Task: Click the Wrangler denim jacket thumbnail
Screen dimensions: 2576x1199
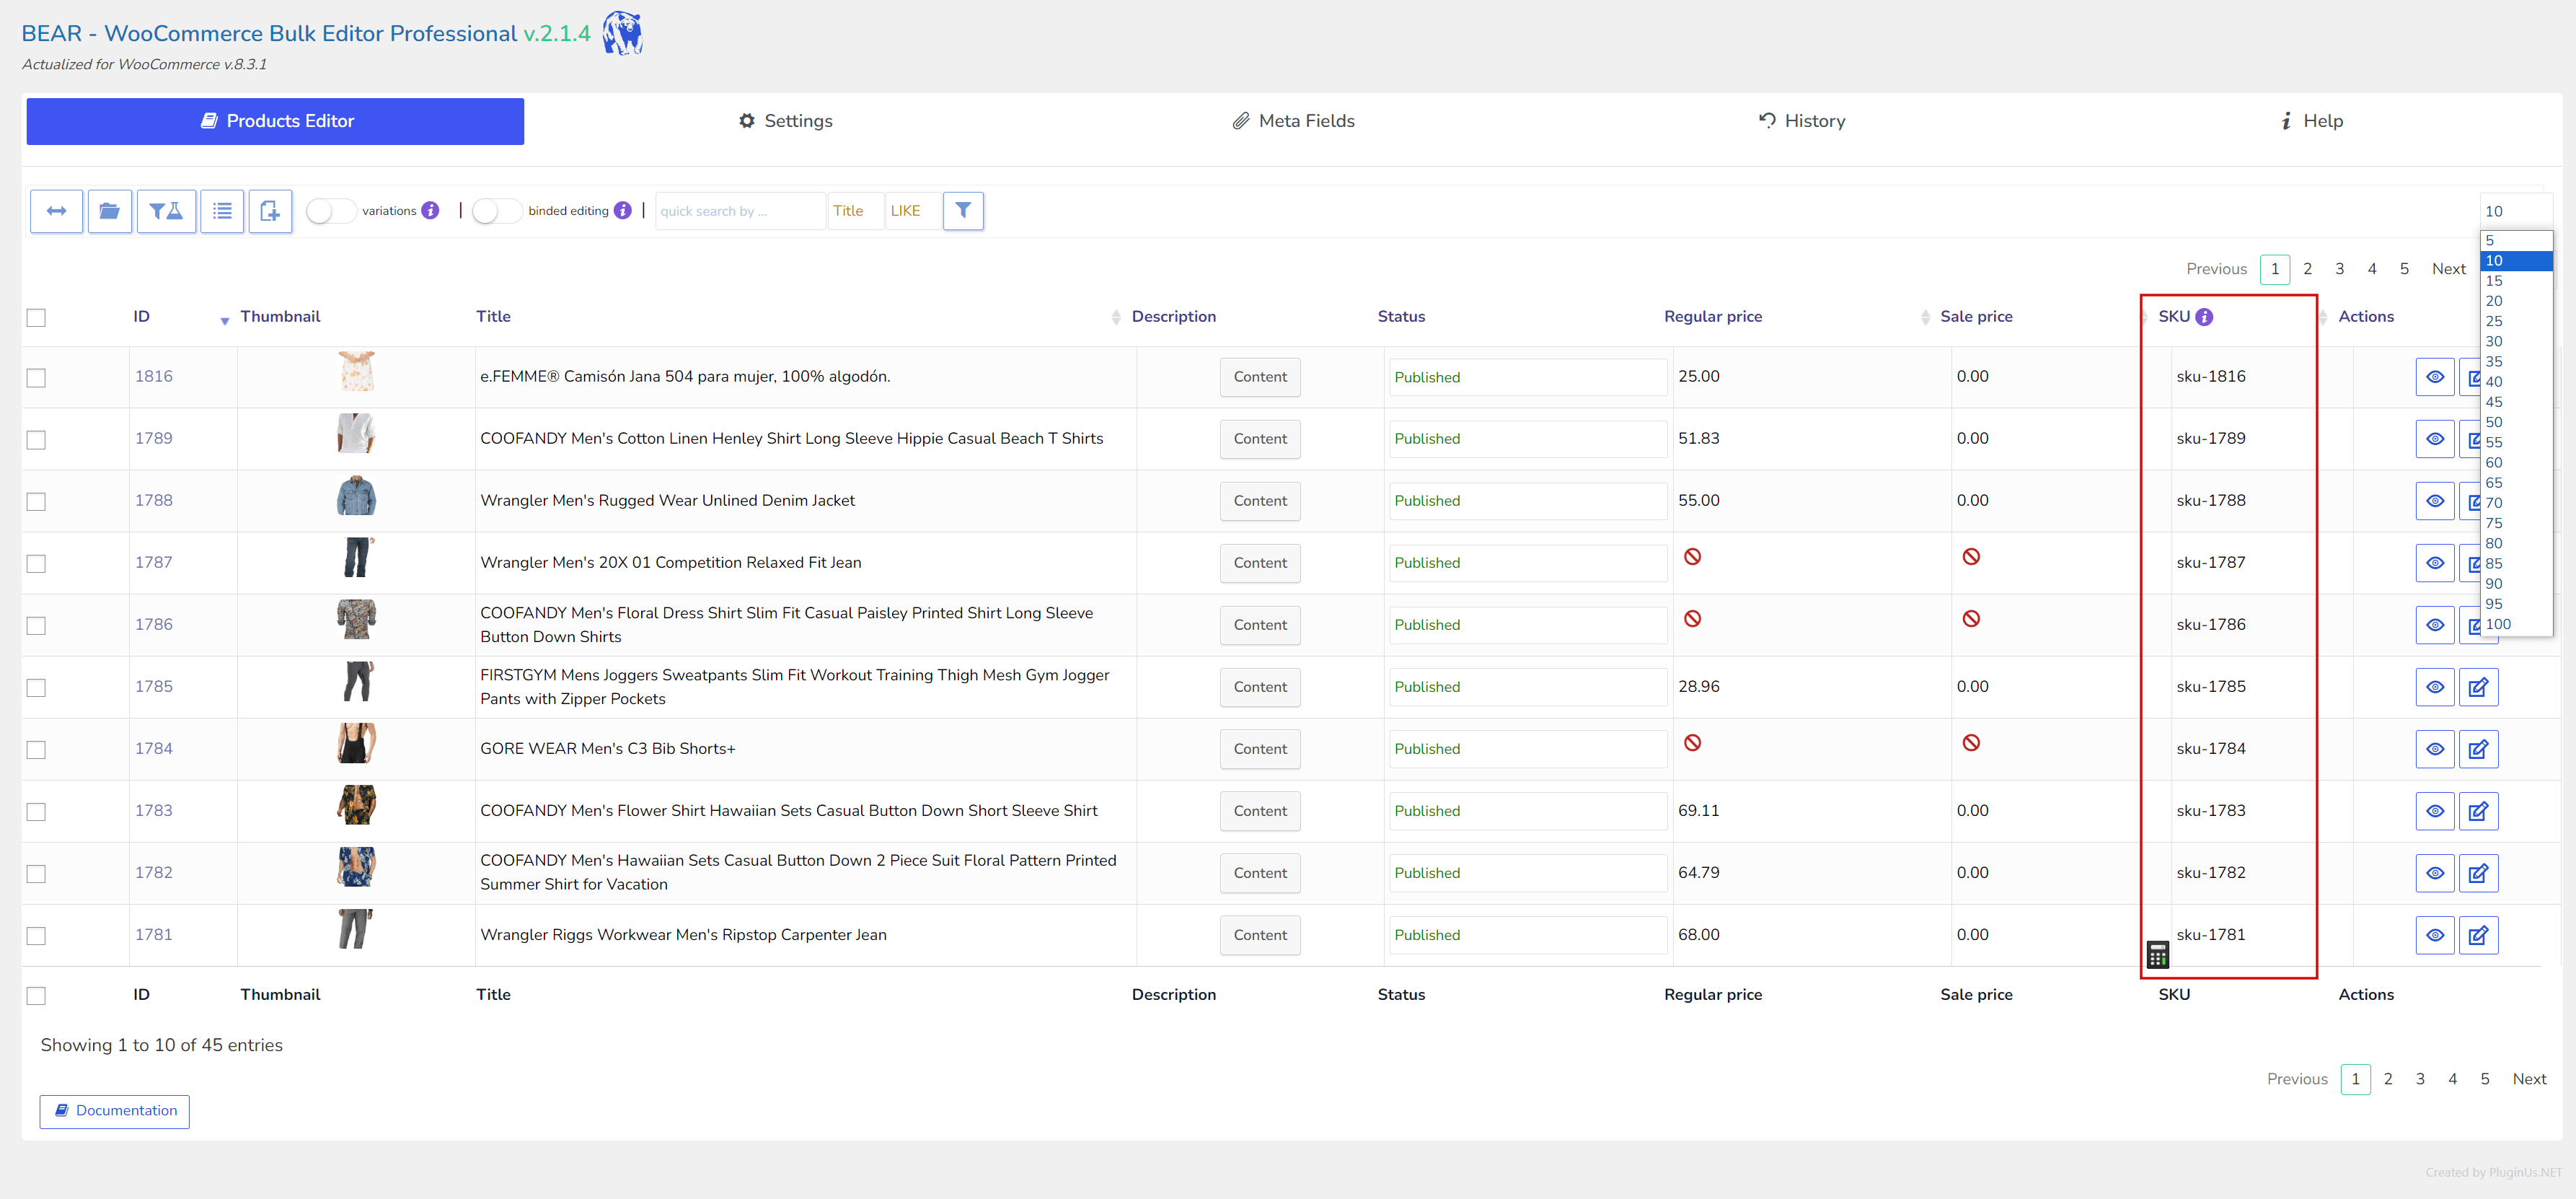Action: (x=356, y=496)
